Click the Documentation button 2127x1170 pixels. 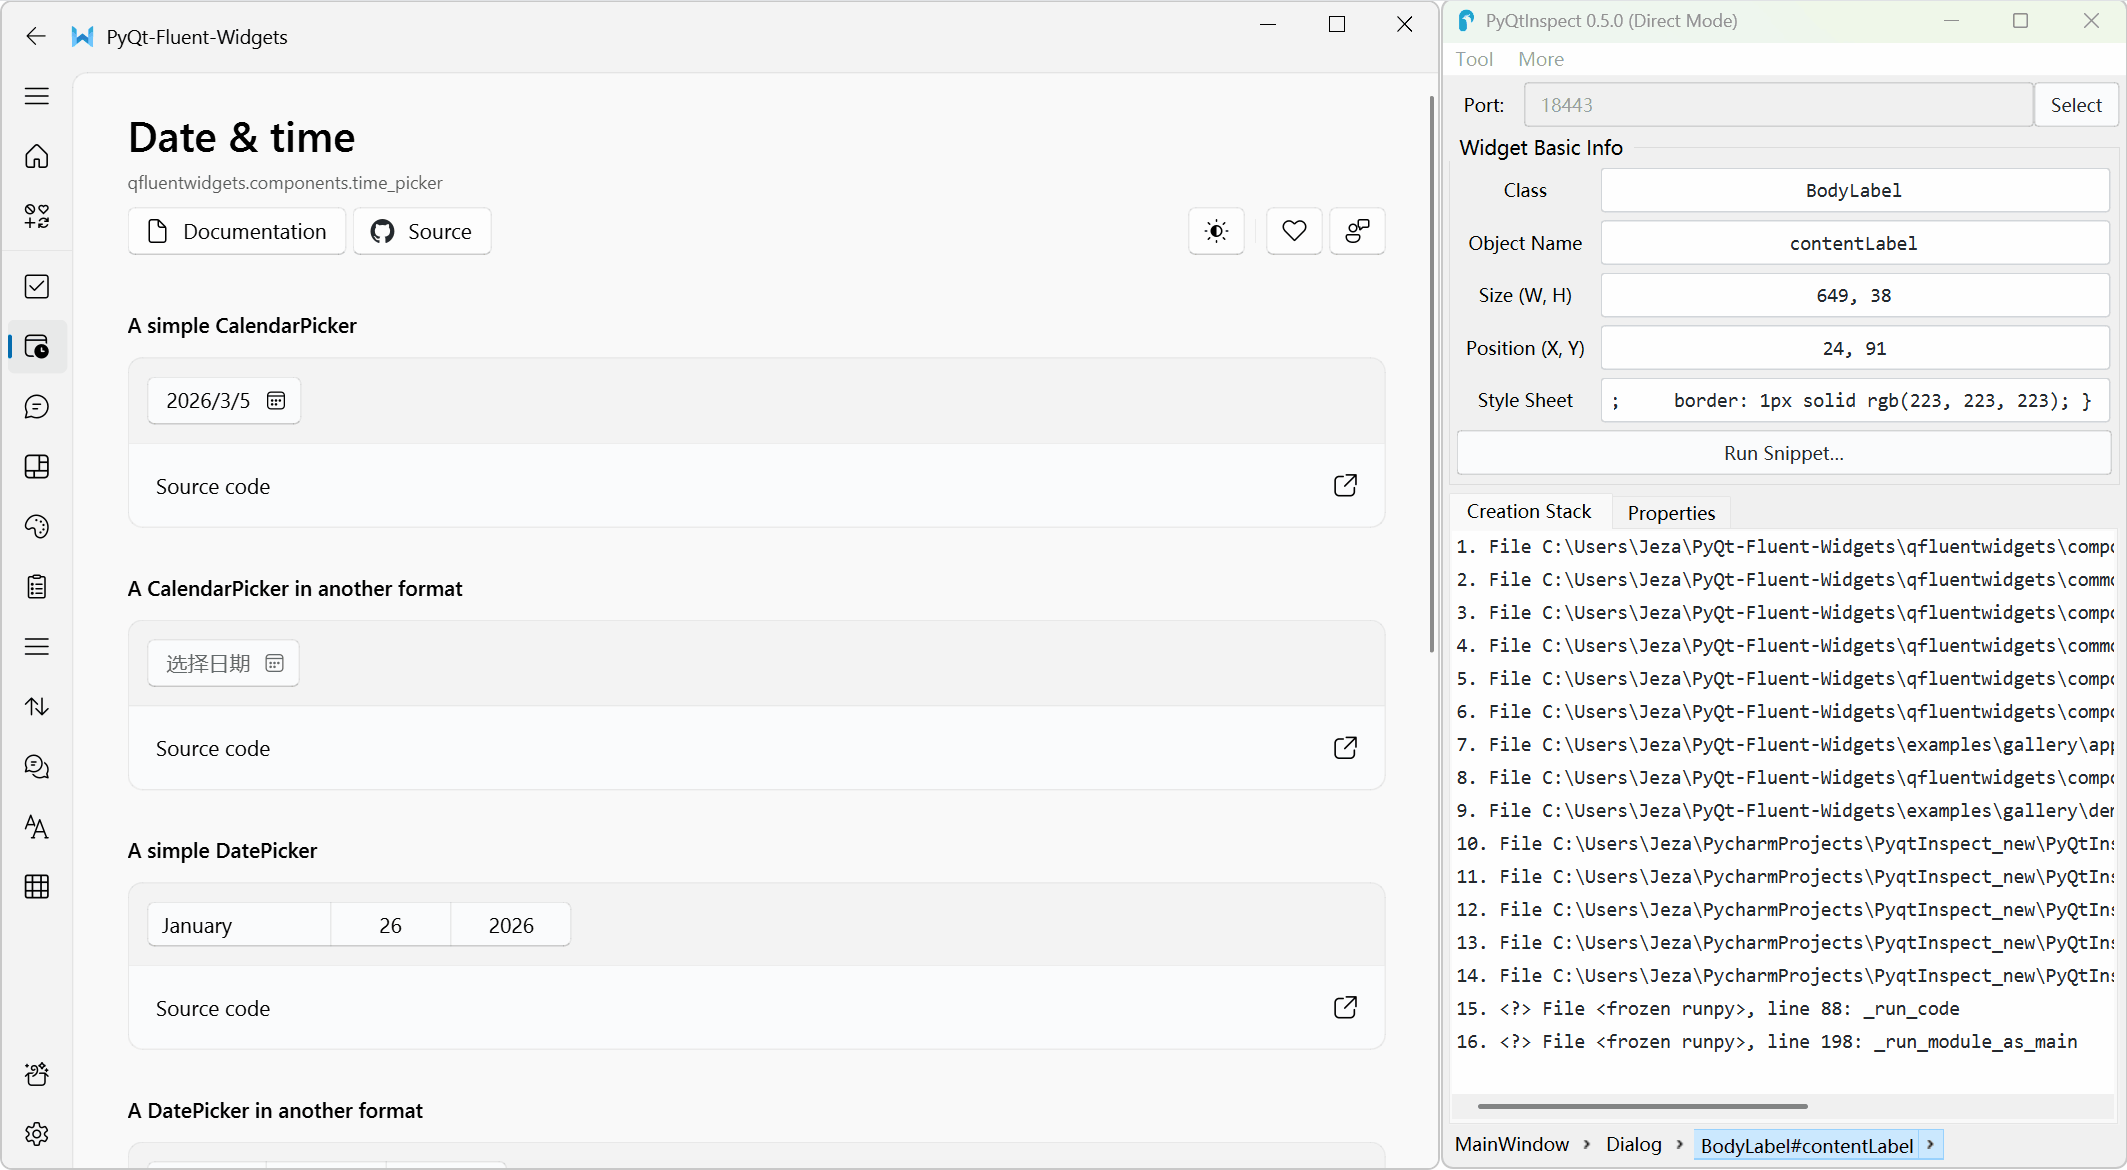tap(237, 231)
